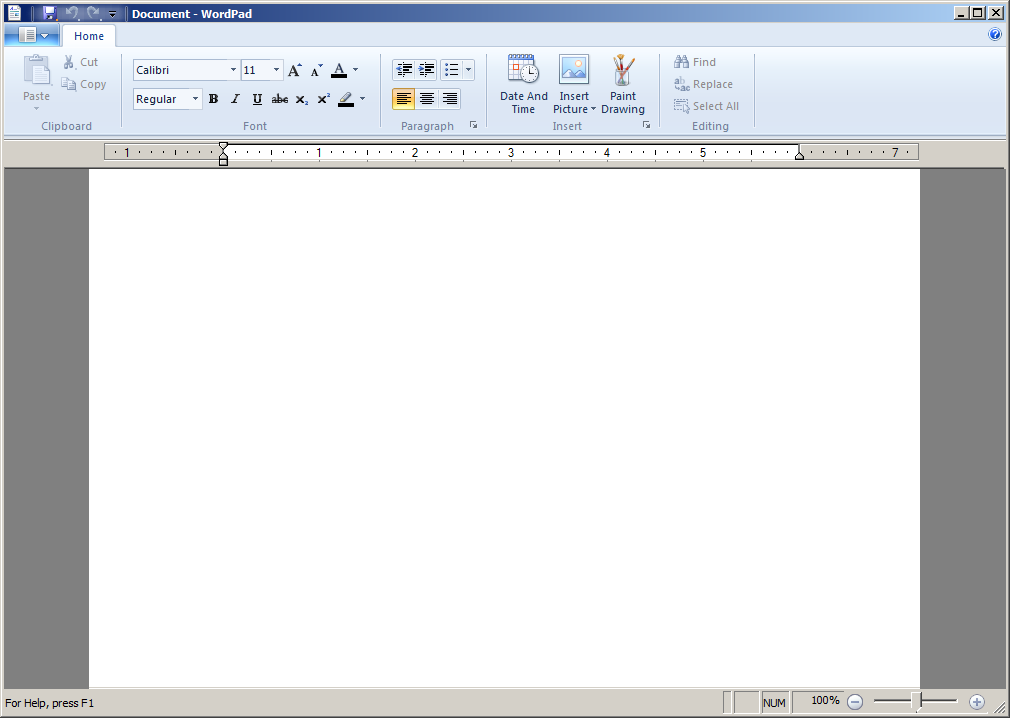Screen dimensions: 1010x718
Task: Toggle Italic formatting
Action: 235,99
